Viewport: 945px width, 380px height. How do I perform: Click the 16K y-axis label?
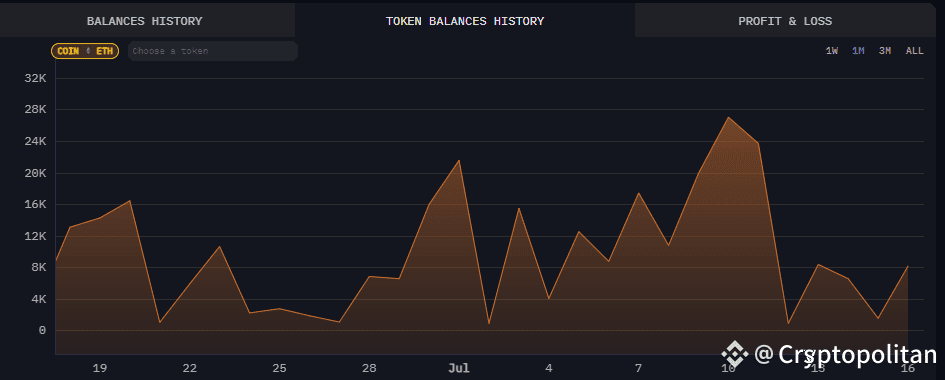[x=35, y=204]
